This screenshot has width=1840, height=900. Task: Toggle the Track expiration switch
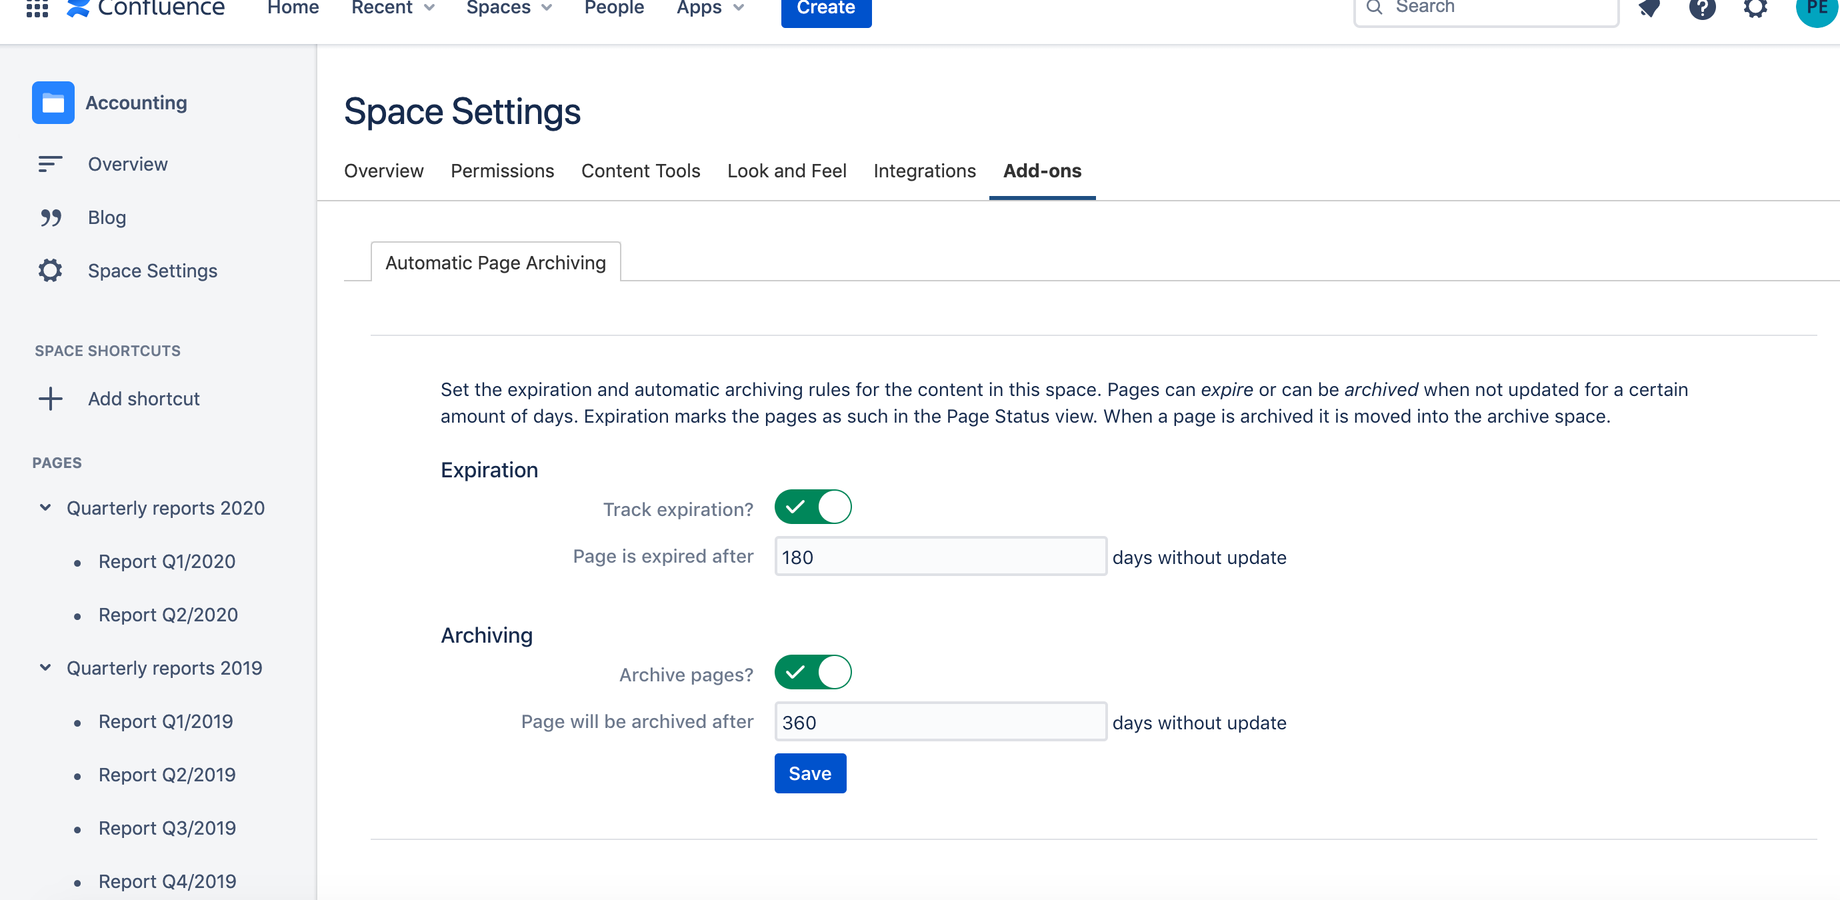[x=813, y=507]
